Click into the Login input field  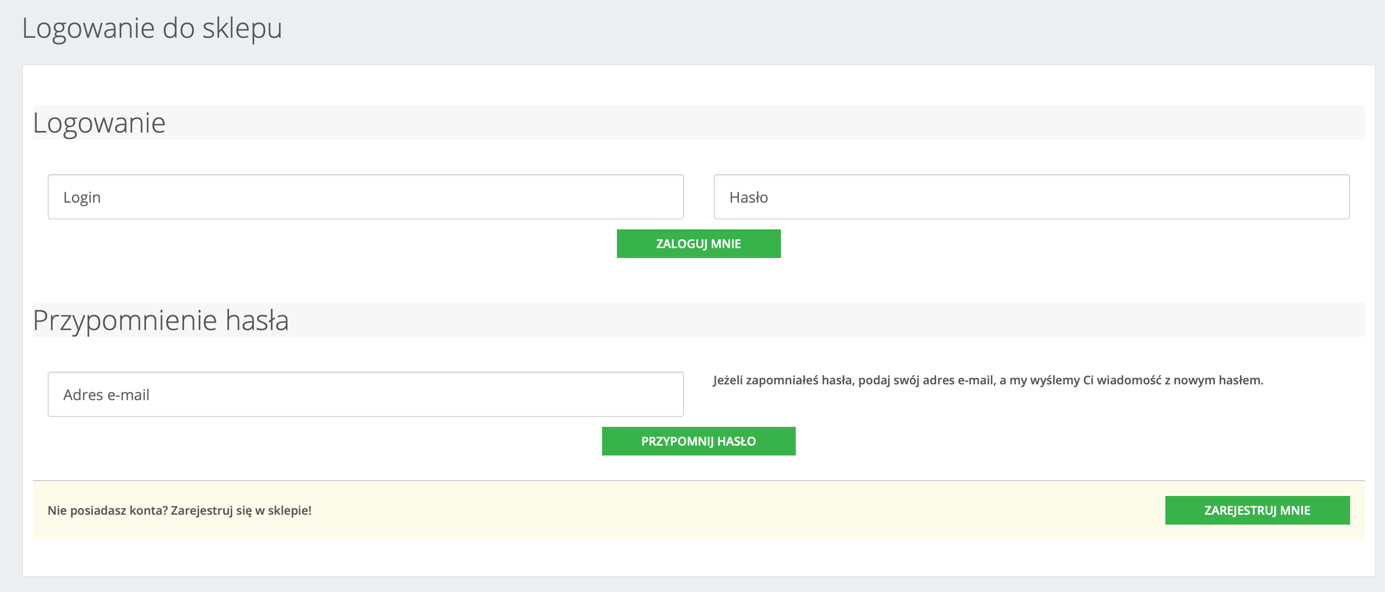[x=366, y=197]
